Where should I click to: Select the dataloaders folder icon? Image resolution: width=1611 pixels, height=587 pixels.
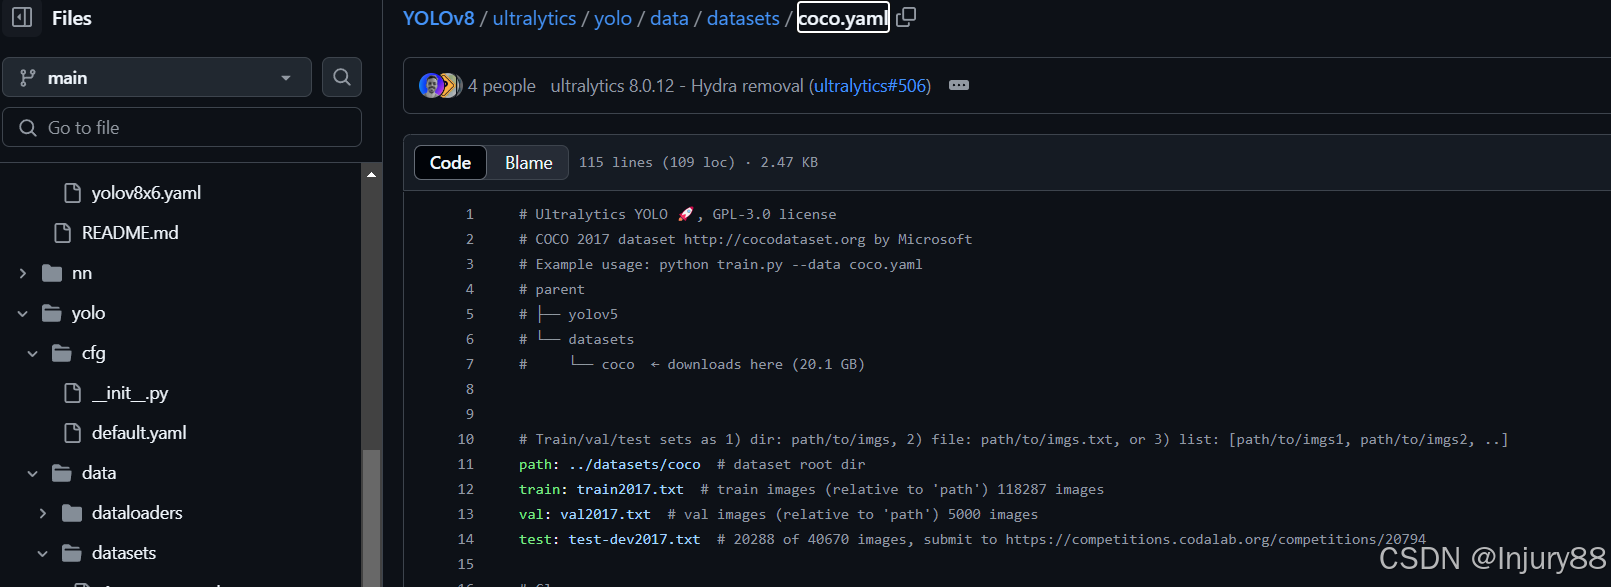(72, 513)
